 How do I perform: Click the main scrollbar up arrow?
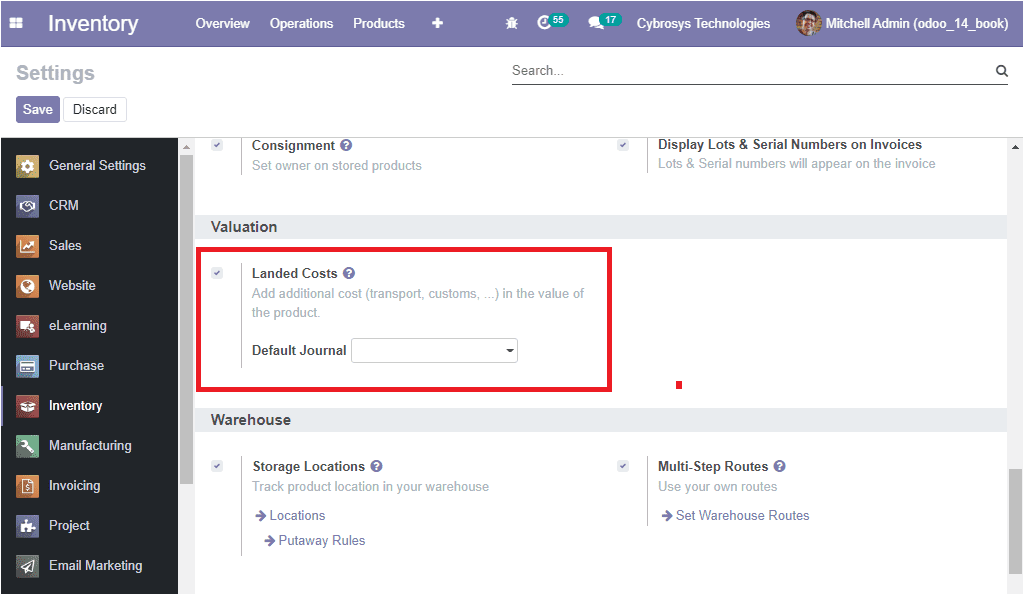[1016, 147]
